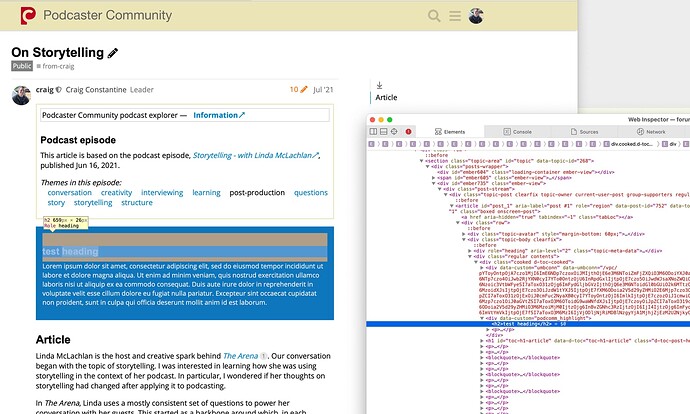Click the from-craig category badge

[55, 66]
